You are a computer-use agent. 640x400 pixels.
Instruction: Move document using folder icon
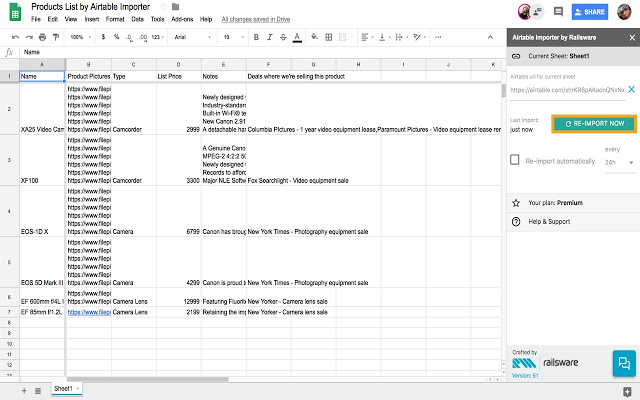coord(176,7)
